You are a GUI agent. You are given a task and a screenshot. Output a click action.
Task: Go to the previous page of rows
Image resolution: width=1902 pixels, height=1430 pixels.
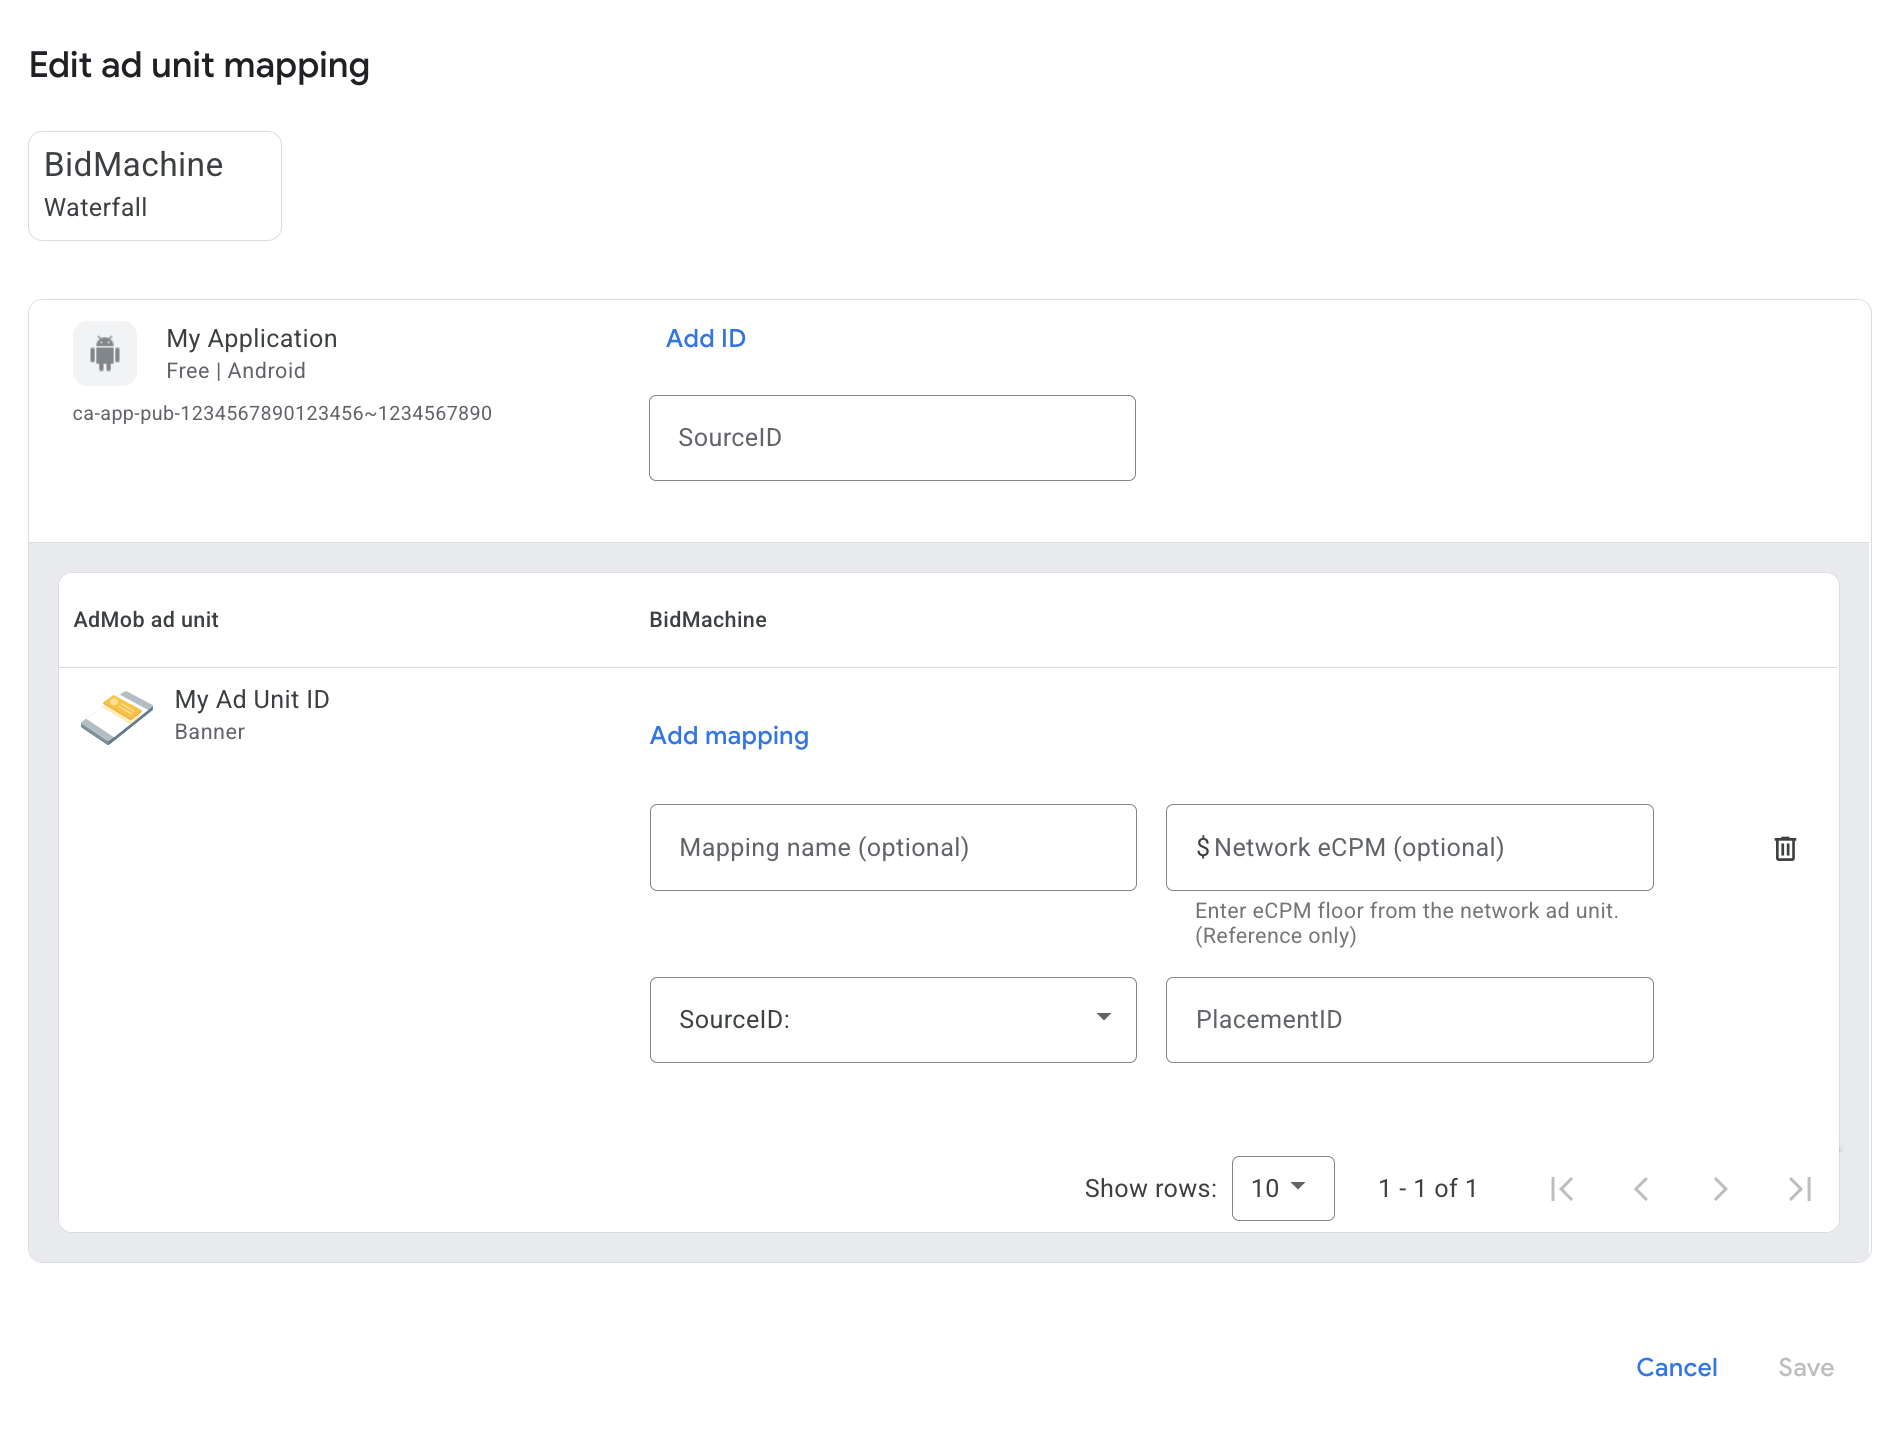(1641, 1188)
